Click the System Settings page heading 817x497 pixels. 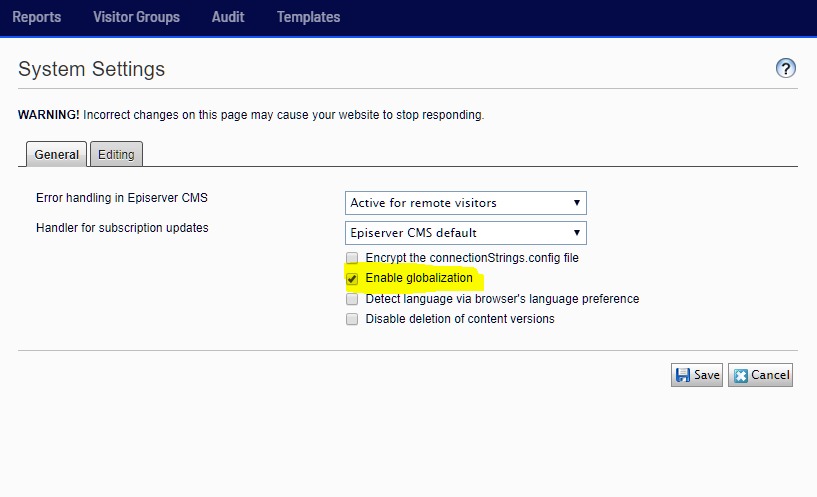tap(92, 69)
